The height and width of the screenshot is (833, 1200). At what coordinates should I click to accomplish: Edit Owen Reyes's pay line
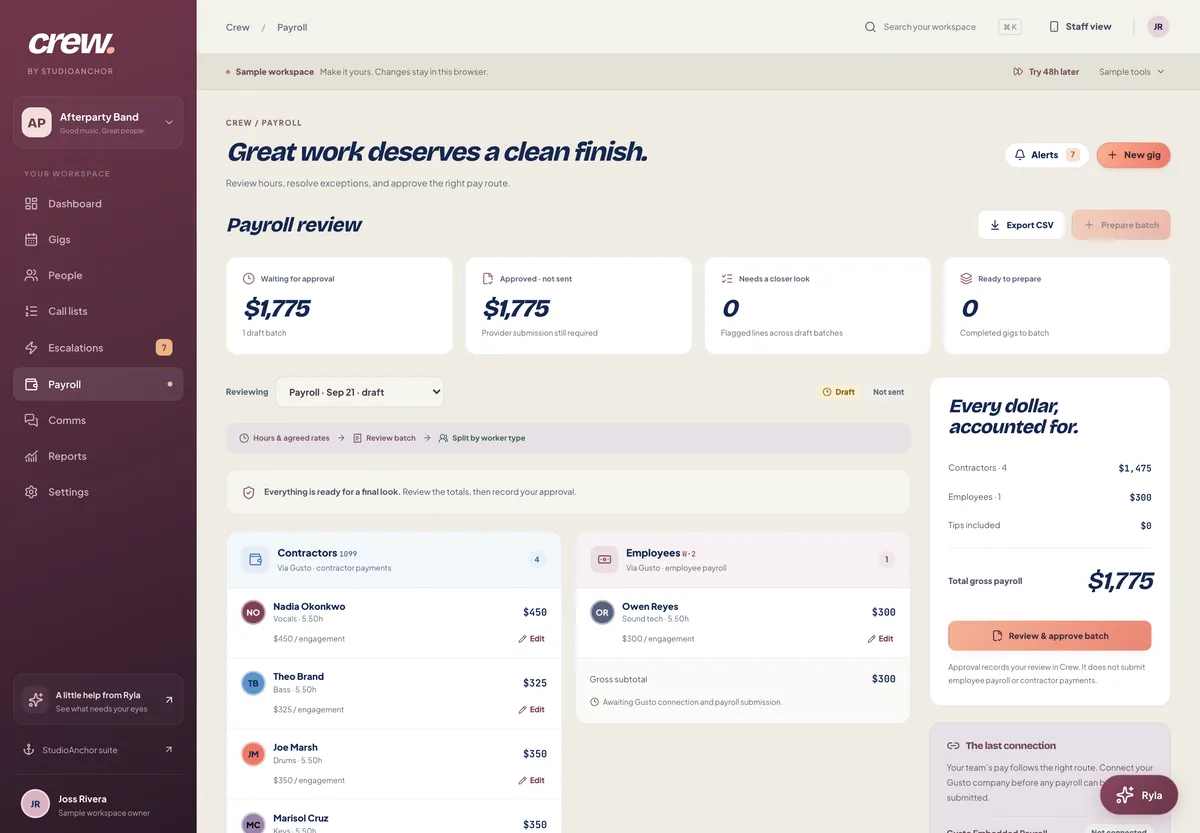(x=881, y=639)
